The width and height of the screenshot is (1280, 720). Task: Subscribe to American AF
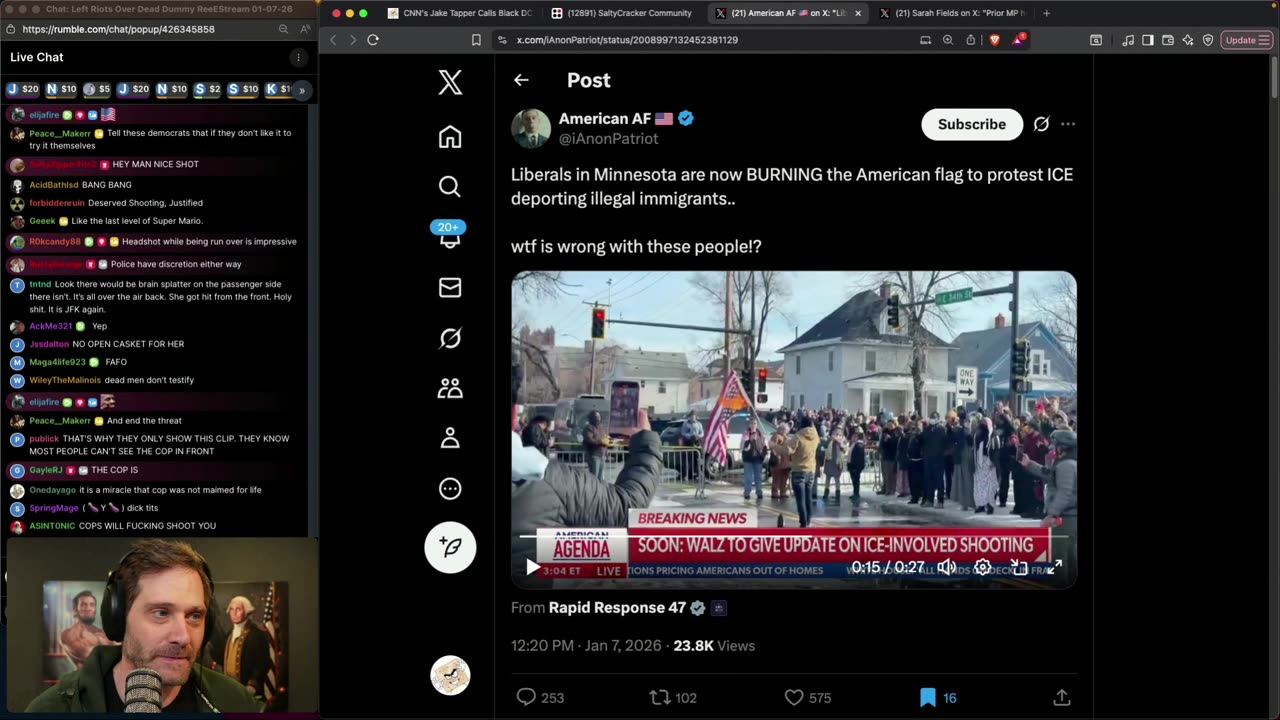(971, 124)
